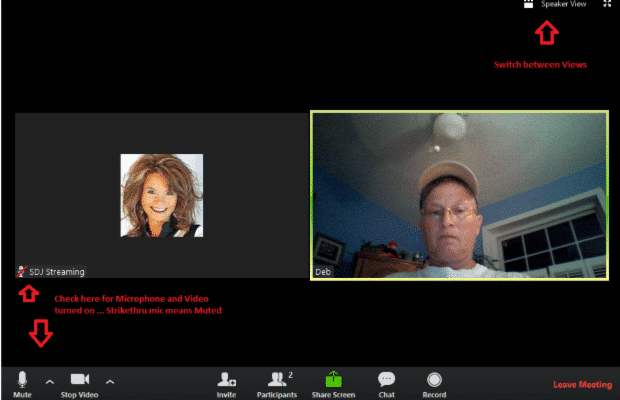Image resolution: width=620 pixels, height=400 pixels.
Task: Open the Invite people icon
Action: (227, 385)
